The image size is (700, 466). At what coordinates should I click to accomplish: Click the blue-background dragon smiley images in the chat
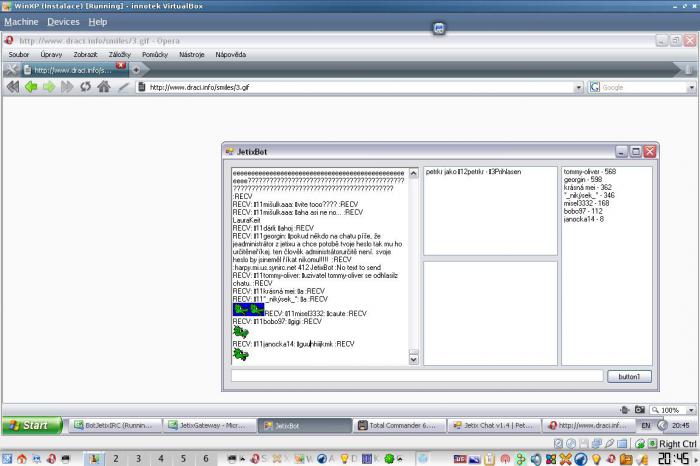(x=249, y=309)
